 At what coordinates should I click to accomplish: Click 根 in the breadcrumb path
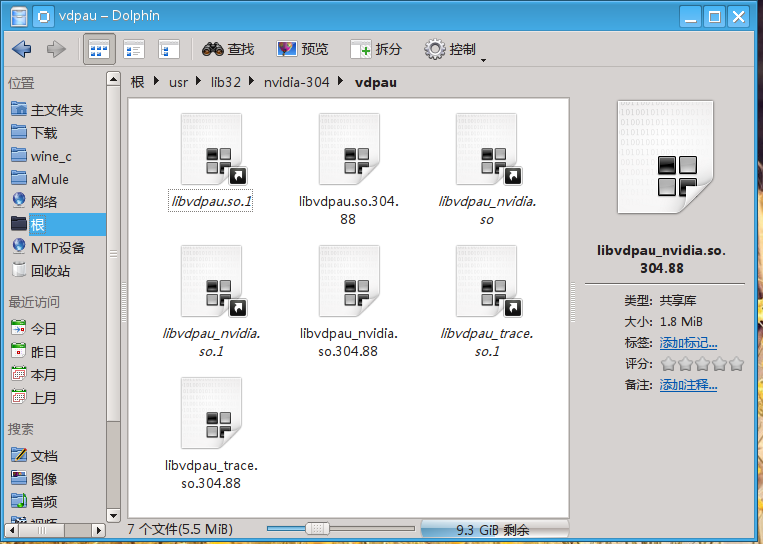[138, 82]
